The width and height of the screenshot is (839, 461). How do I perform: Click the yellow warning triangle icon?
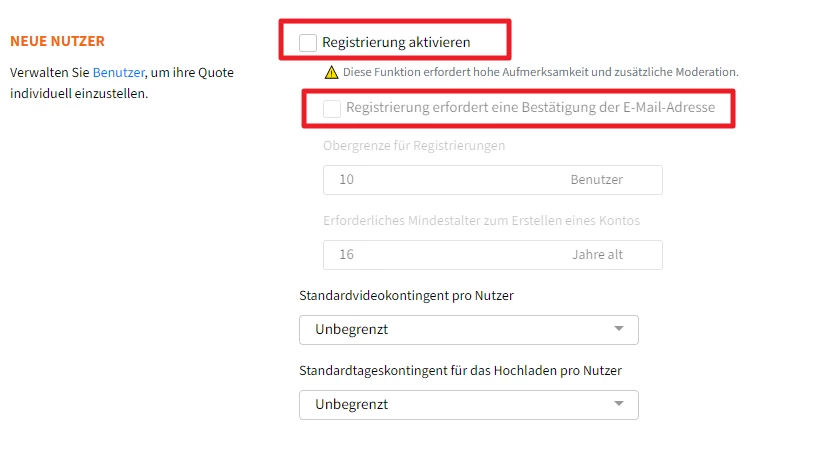coord(331,72)
